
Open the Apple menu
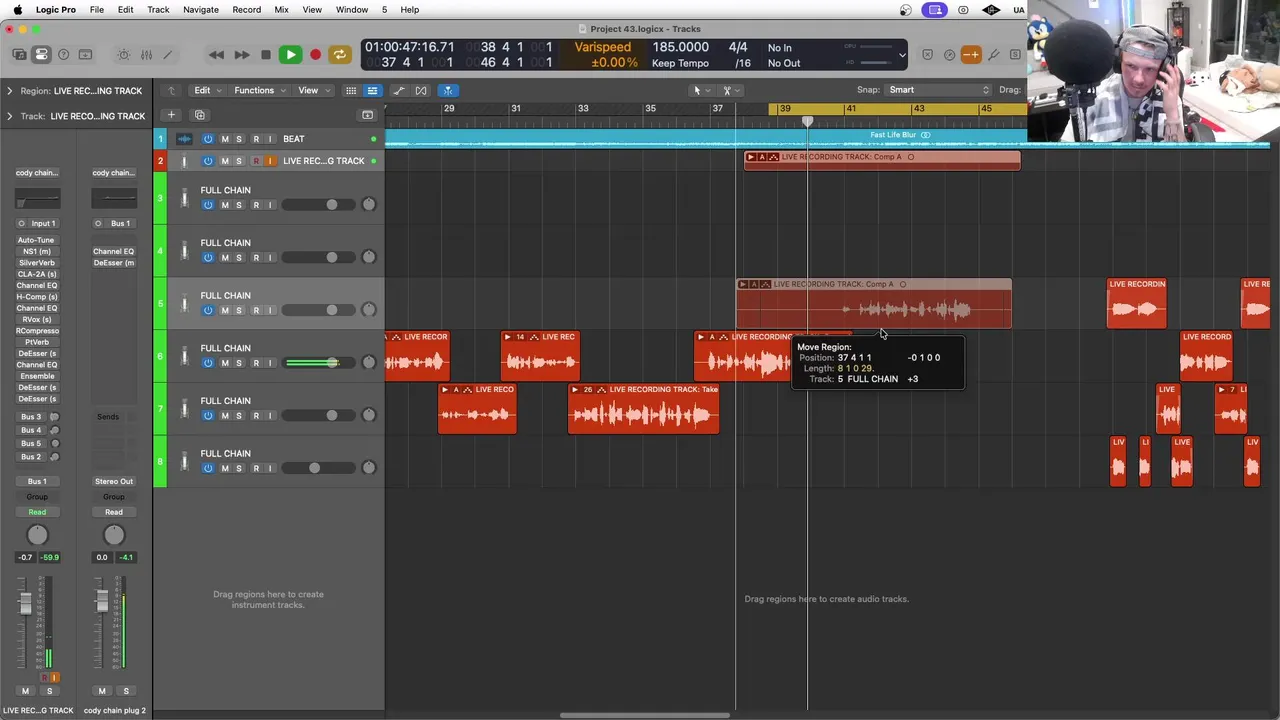click(x=17, y=9)
